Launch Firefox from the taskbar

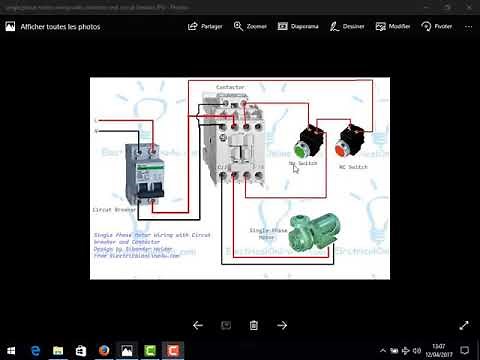[104, 351]
